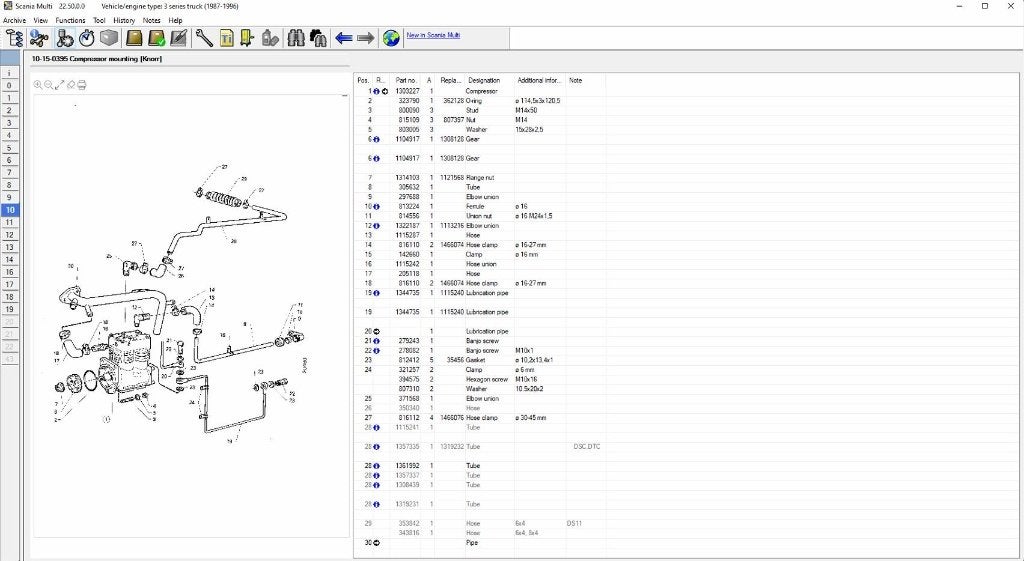The height and width of the screenshot is (561, 1024).
Task: Open the Notes menu
Action: 152,20
